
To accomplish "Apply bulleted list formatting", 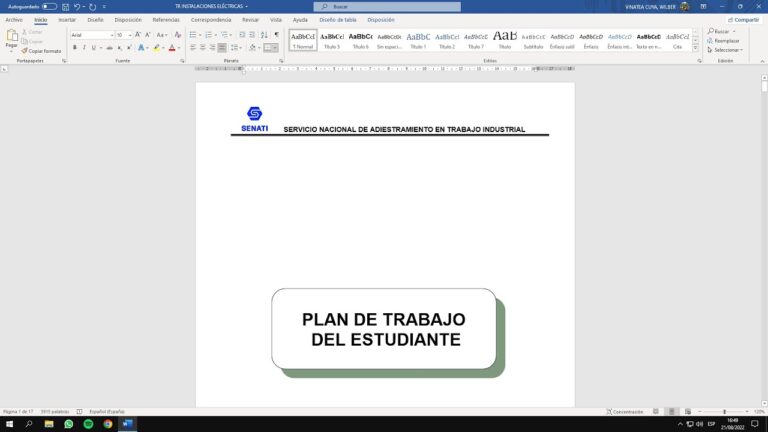I will [192, 35].
